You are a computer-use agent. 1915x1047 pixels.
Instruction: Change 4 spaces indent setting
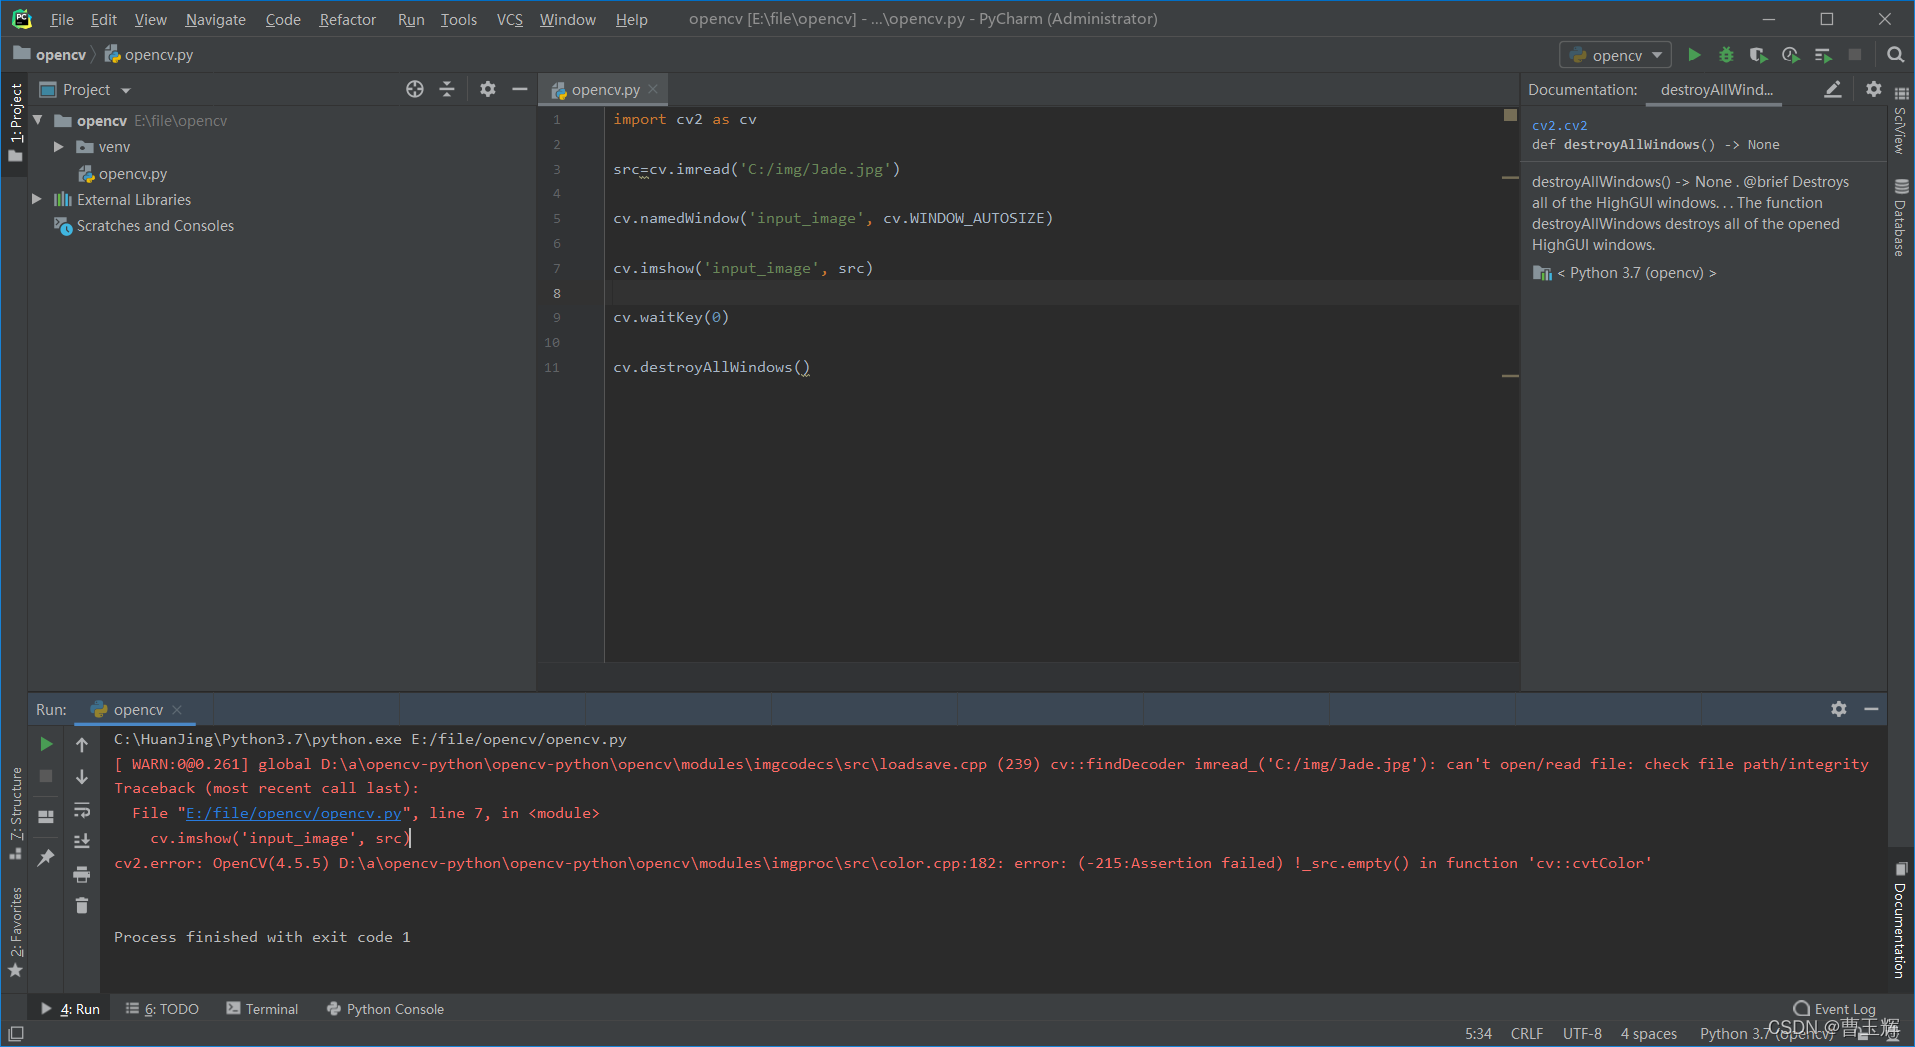[x=1649, y=1034]
